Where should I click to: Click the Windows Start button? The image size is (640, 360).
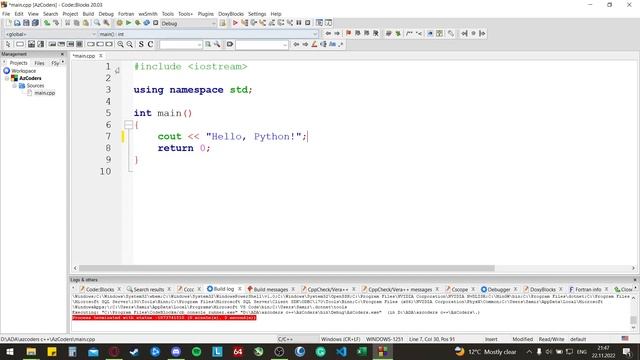(x=10, y=351)
